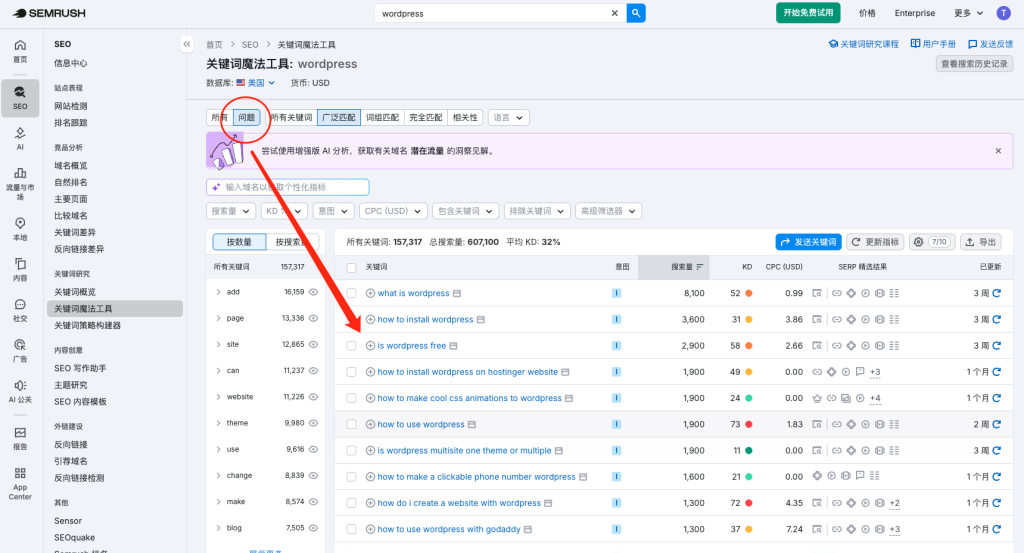This screenshot has width=1024, height=553.
Task: Select the 词组匹配 phrase match tab
Action: click(x=382, y=118)
